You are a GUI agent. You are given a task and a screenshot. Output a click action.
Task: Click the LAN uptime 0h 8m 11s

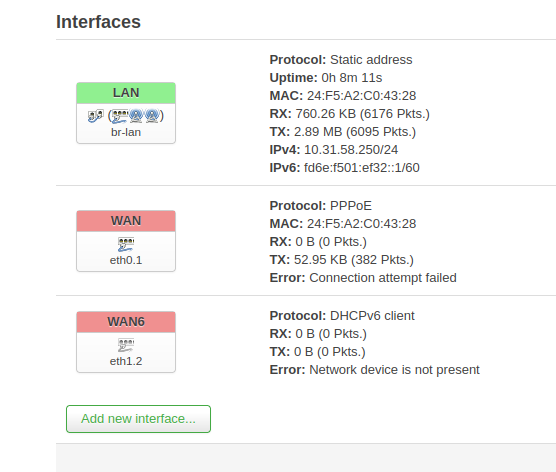(352, 78)
